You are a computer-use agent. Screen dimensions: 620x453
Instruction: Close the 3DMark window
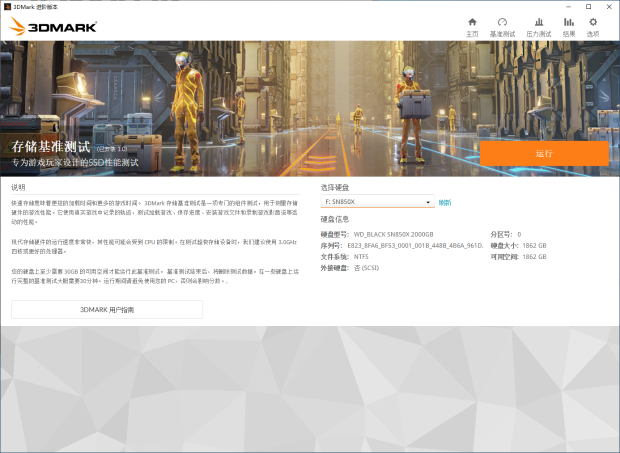coord(609,7)
